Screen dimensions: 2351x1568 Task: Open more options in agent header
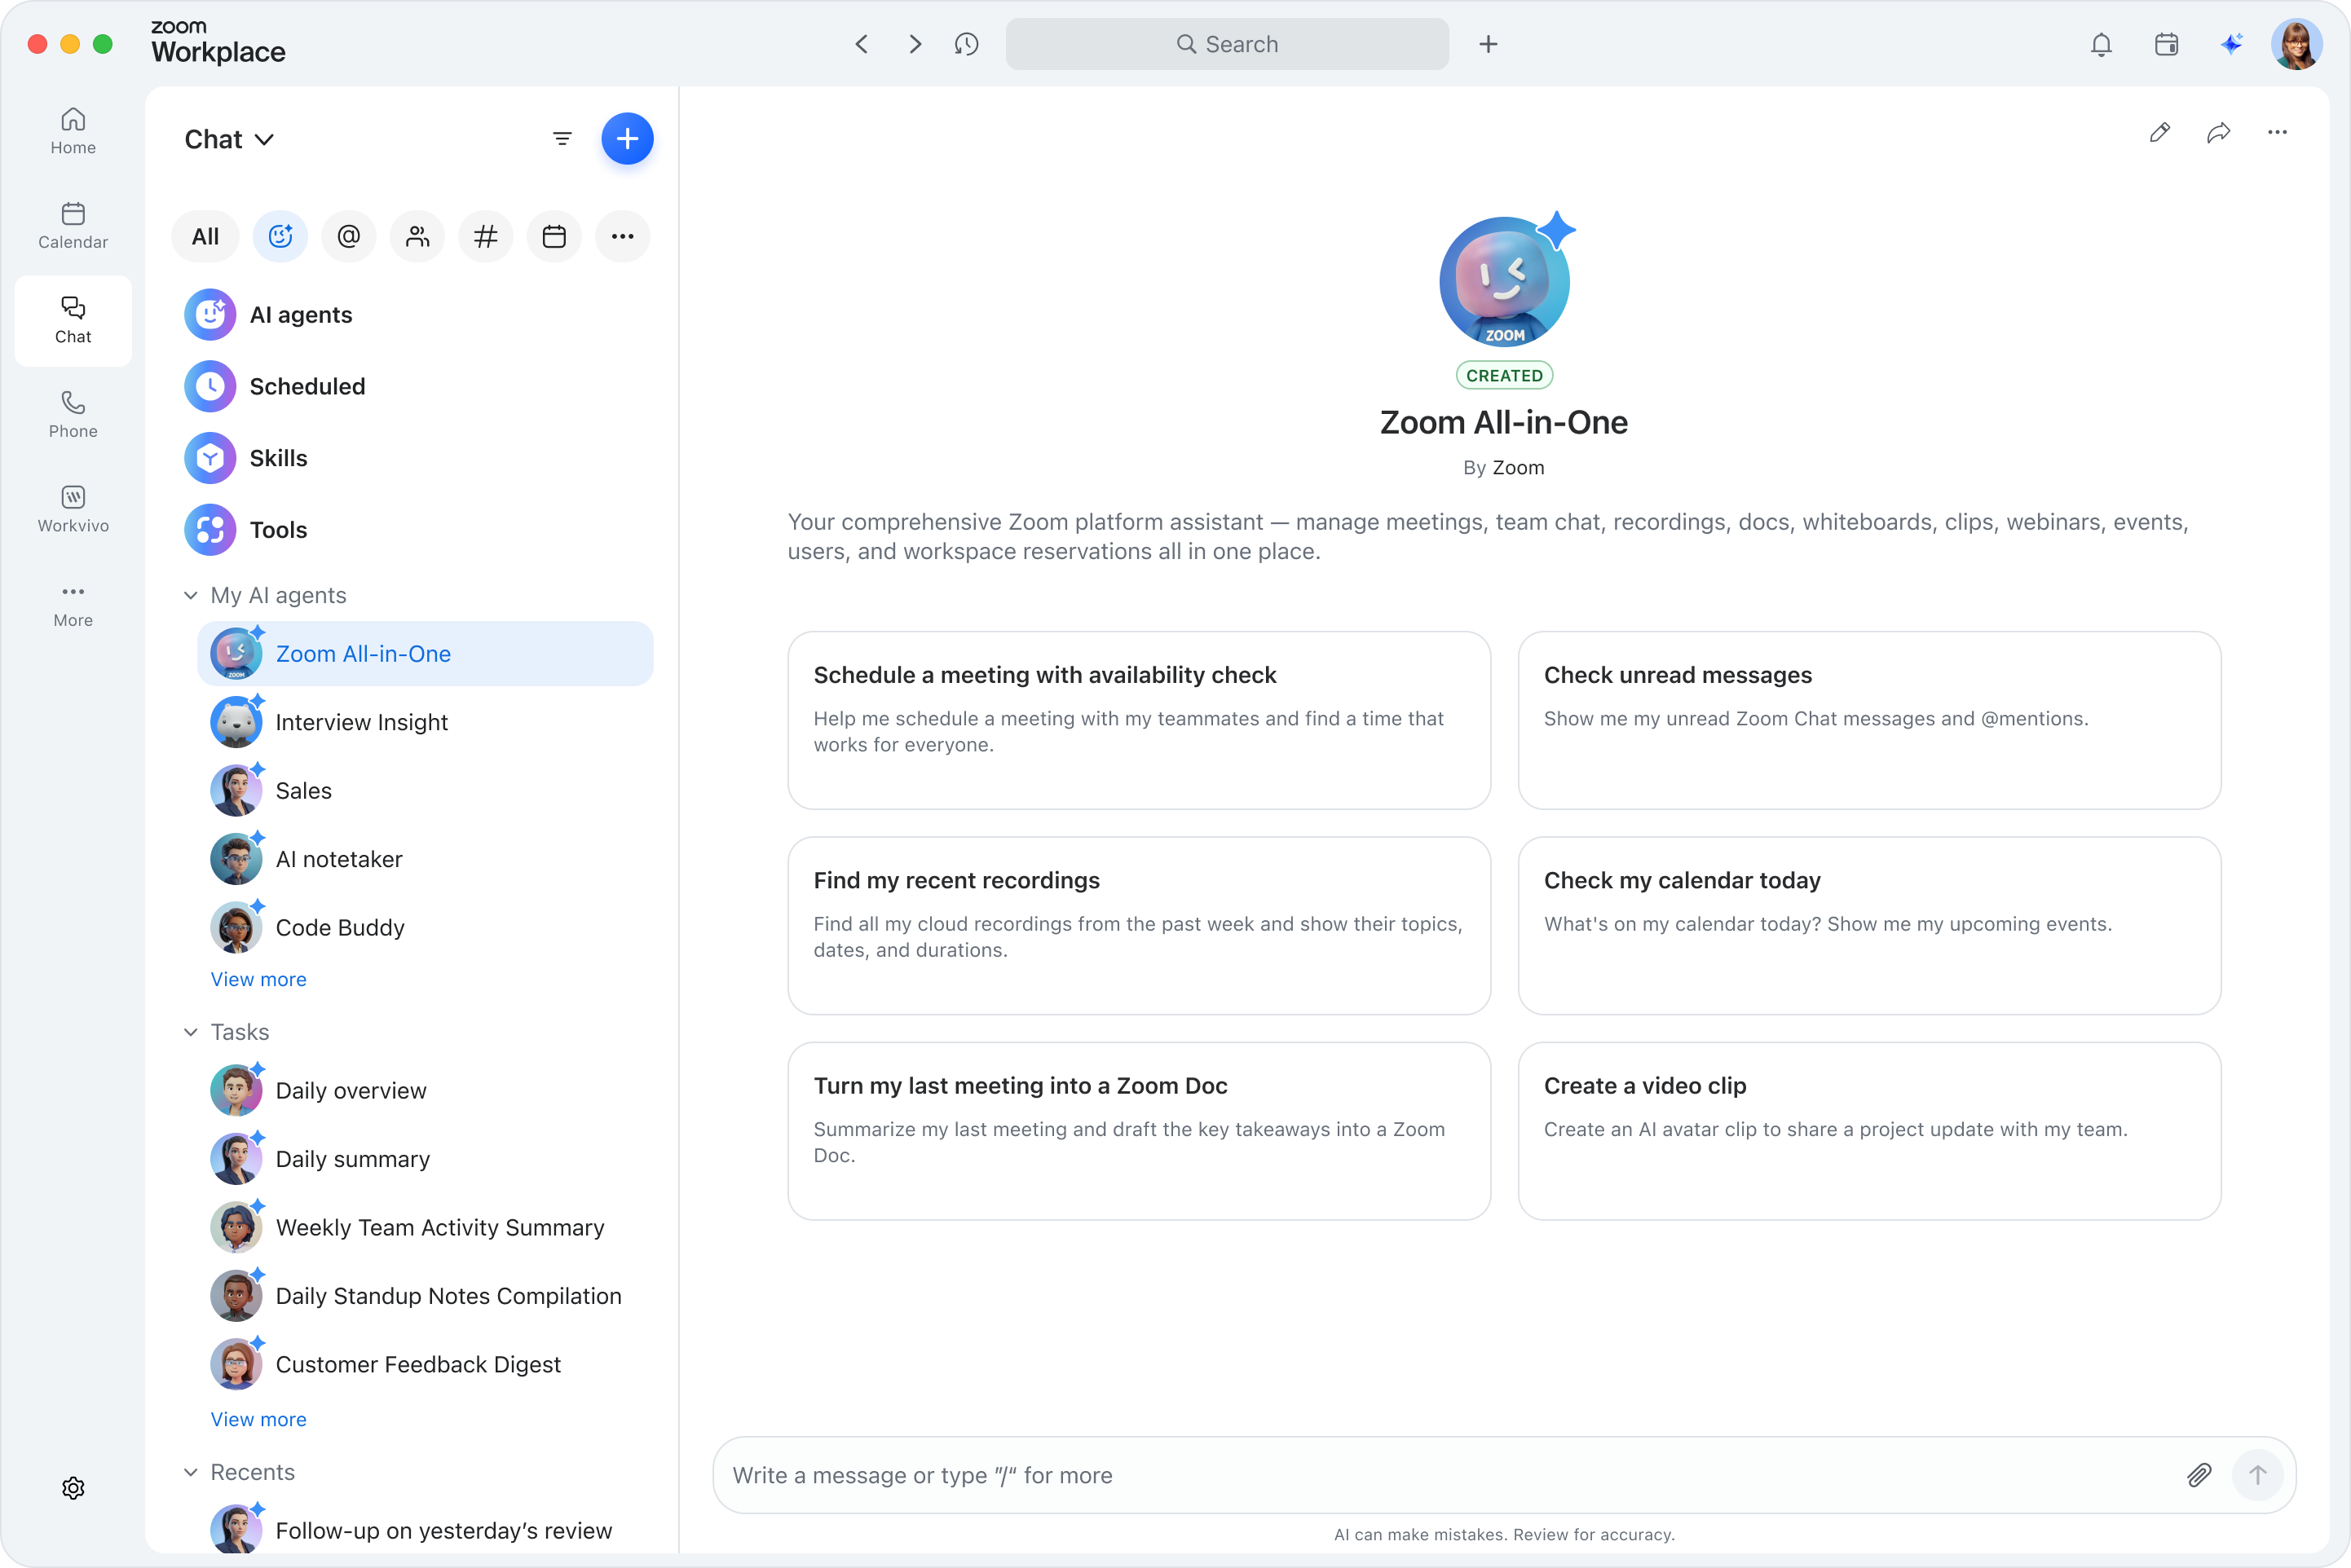[x=2277, y=132]
